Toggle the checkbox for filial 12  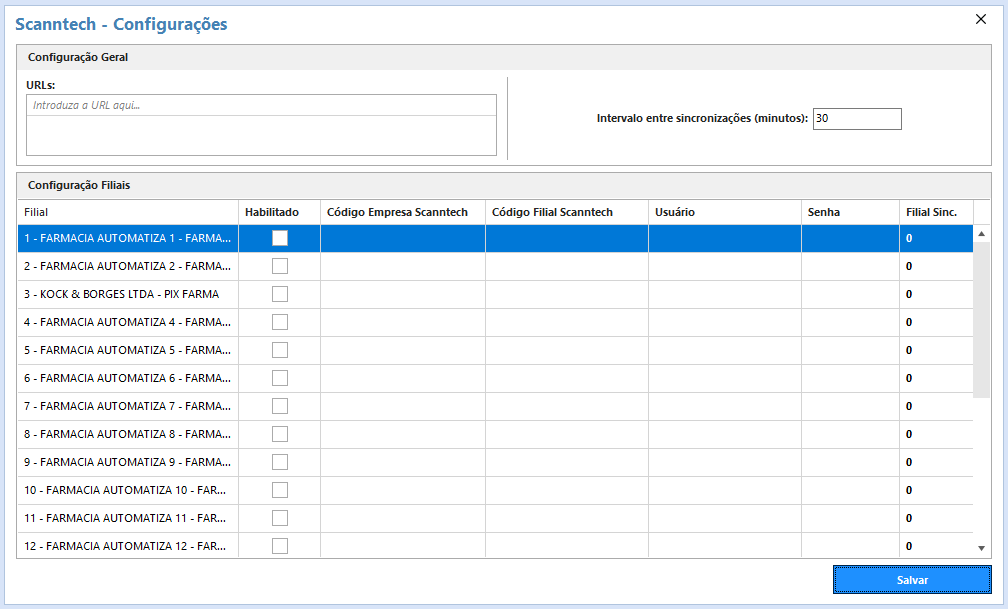coord(280,546)
